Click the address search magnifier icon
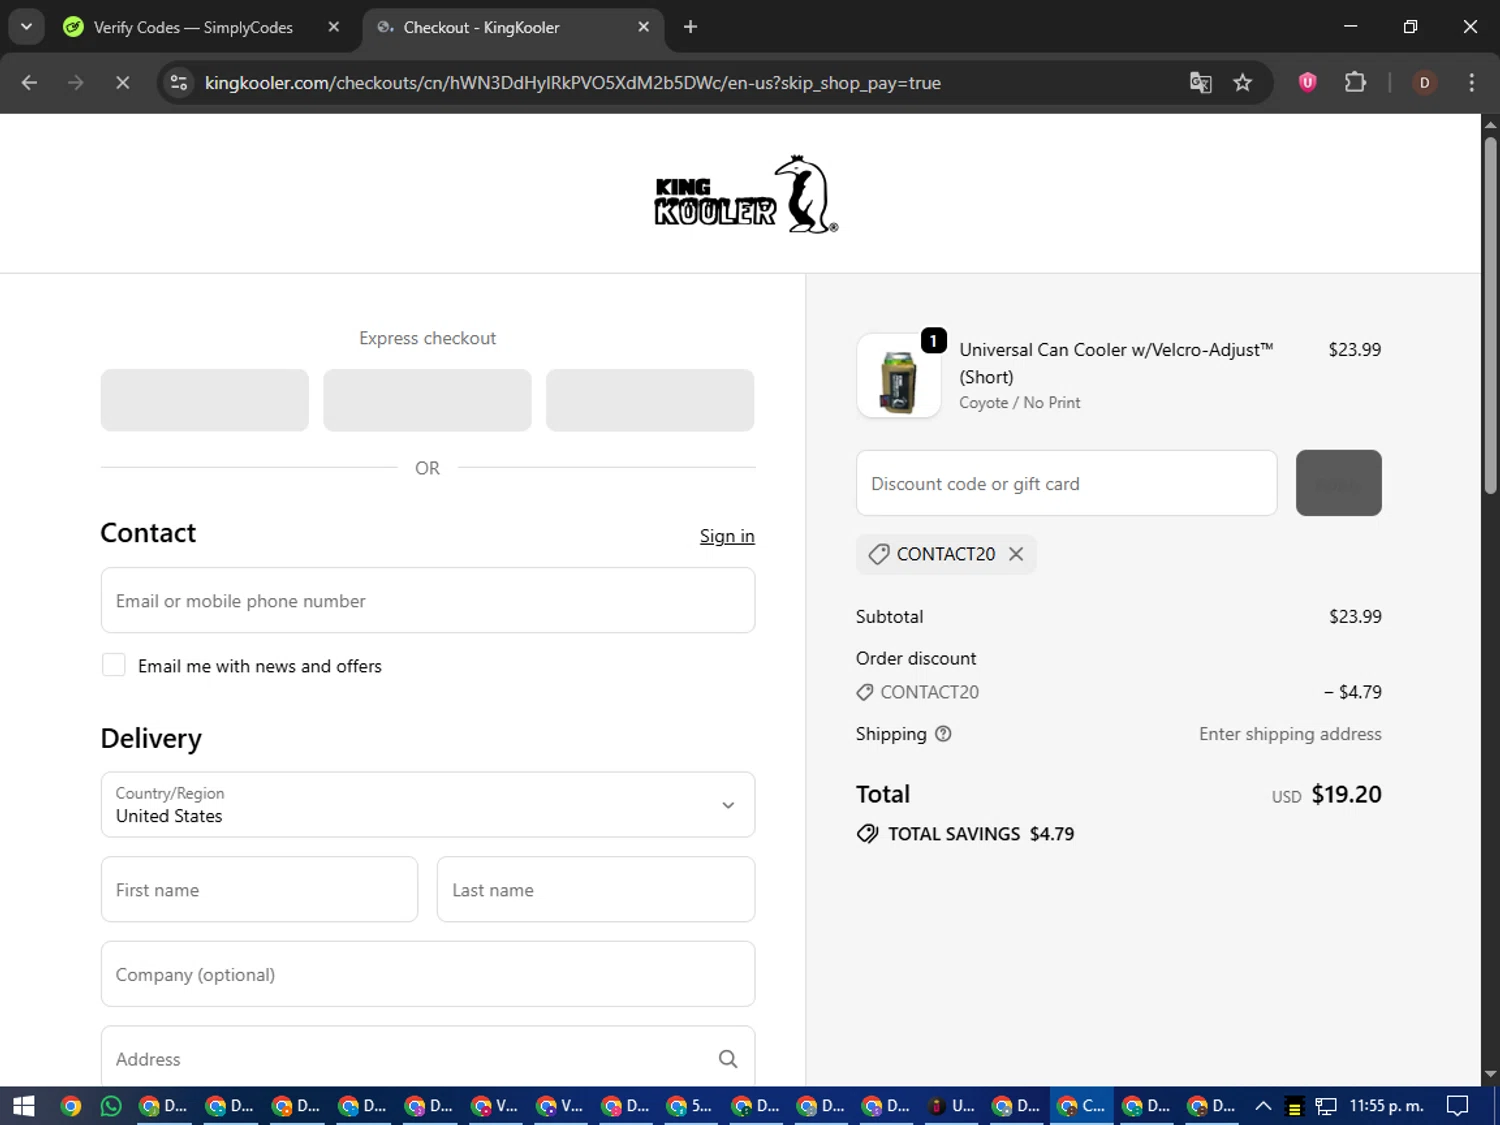Image resolution: width=1500 pixels, height=1125 pixels. (728, 1059)
